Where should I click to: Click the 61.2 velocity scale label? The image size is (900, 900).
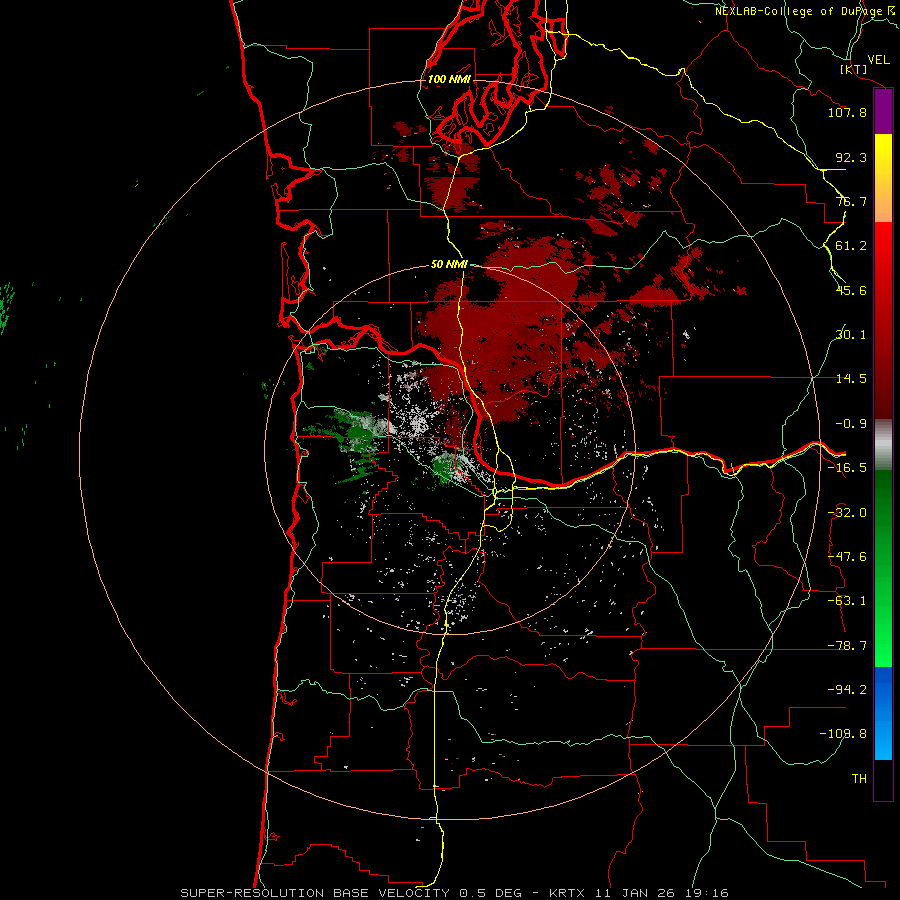pos(851,246)
